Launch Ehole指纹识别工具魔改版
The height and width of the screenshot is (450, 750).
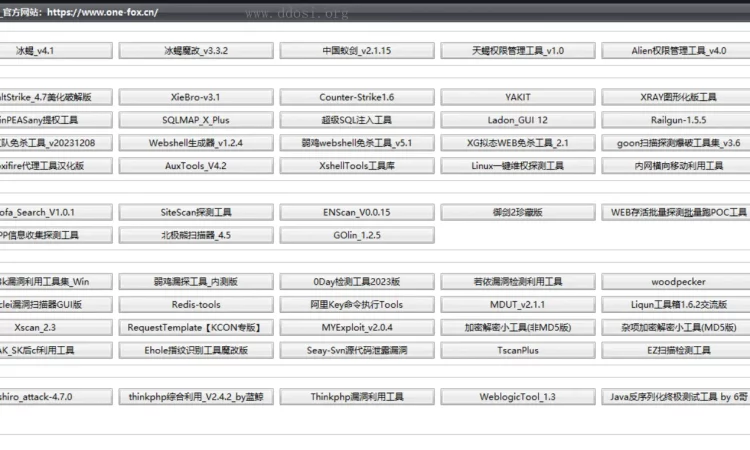pos(196,351)
